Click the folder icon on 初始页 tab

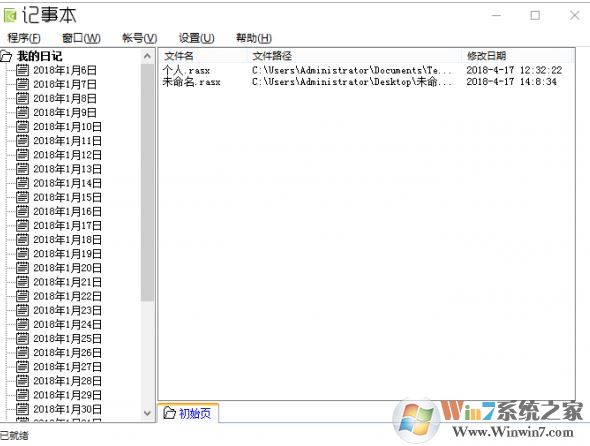click(x=169, y=413)
